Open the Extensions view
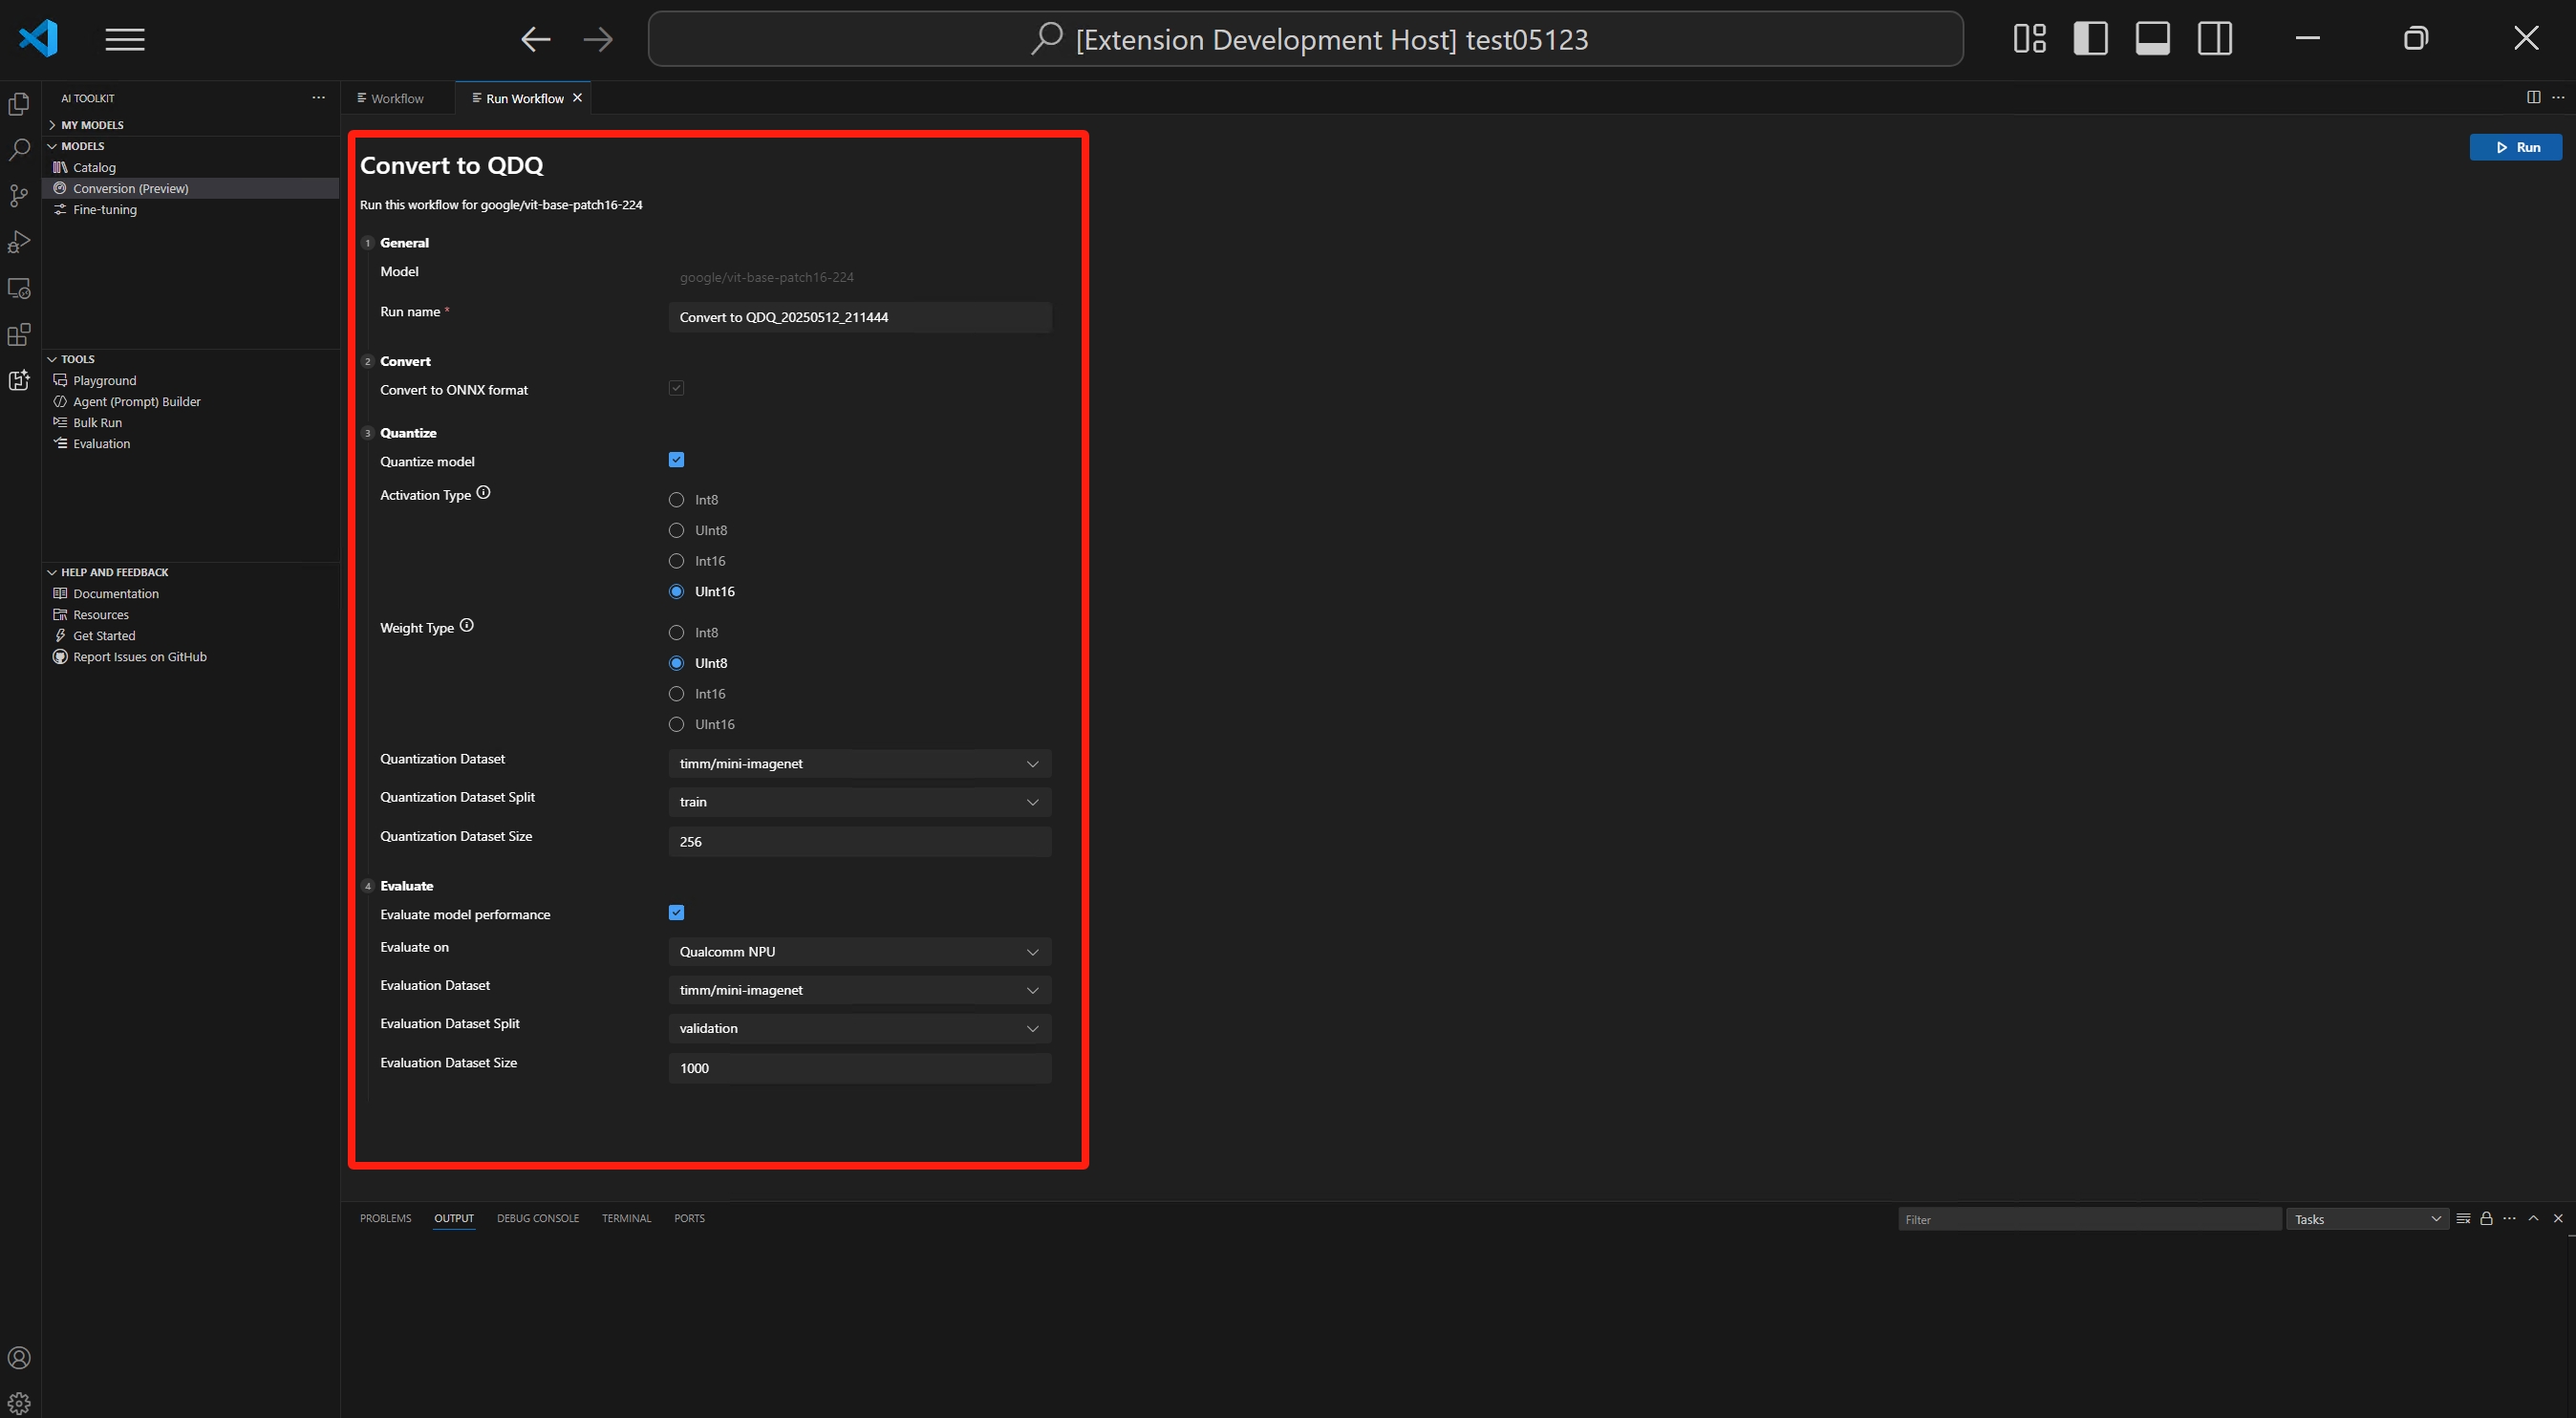The image size is (2576, 1418). click(19, 334)
